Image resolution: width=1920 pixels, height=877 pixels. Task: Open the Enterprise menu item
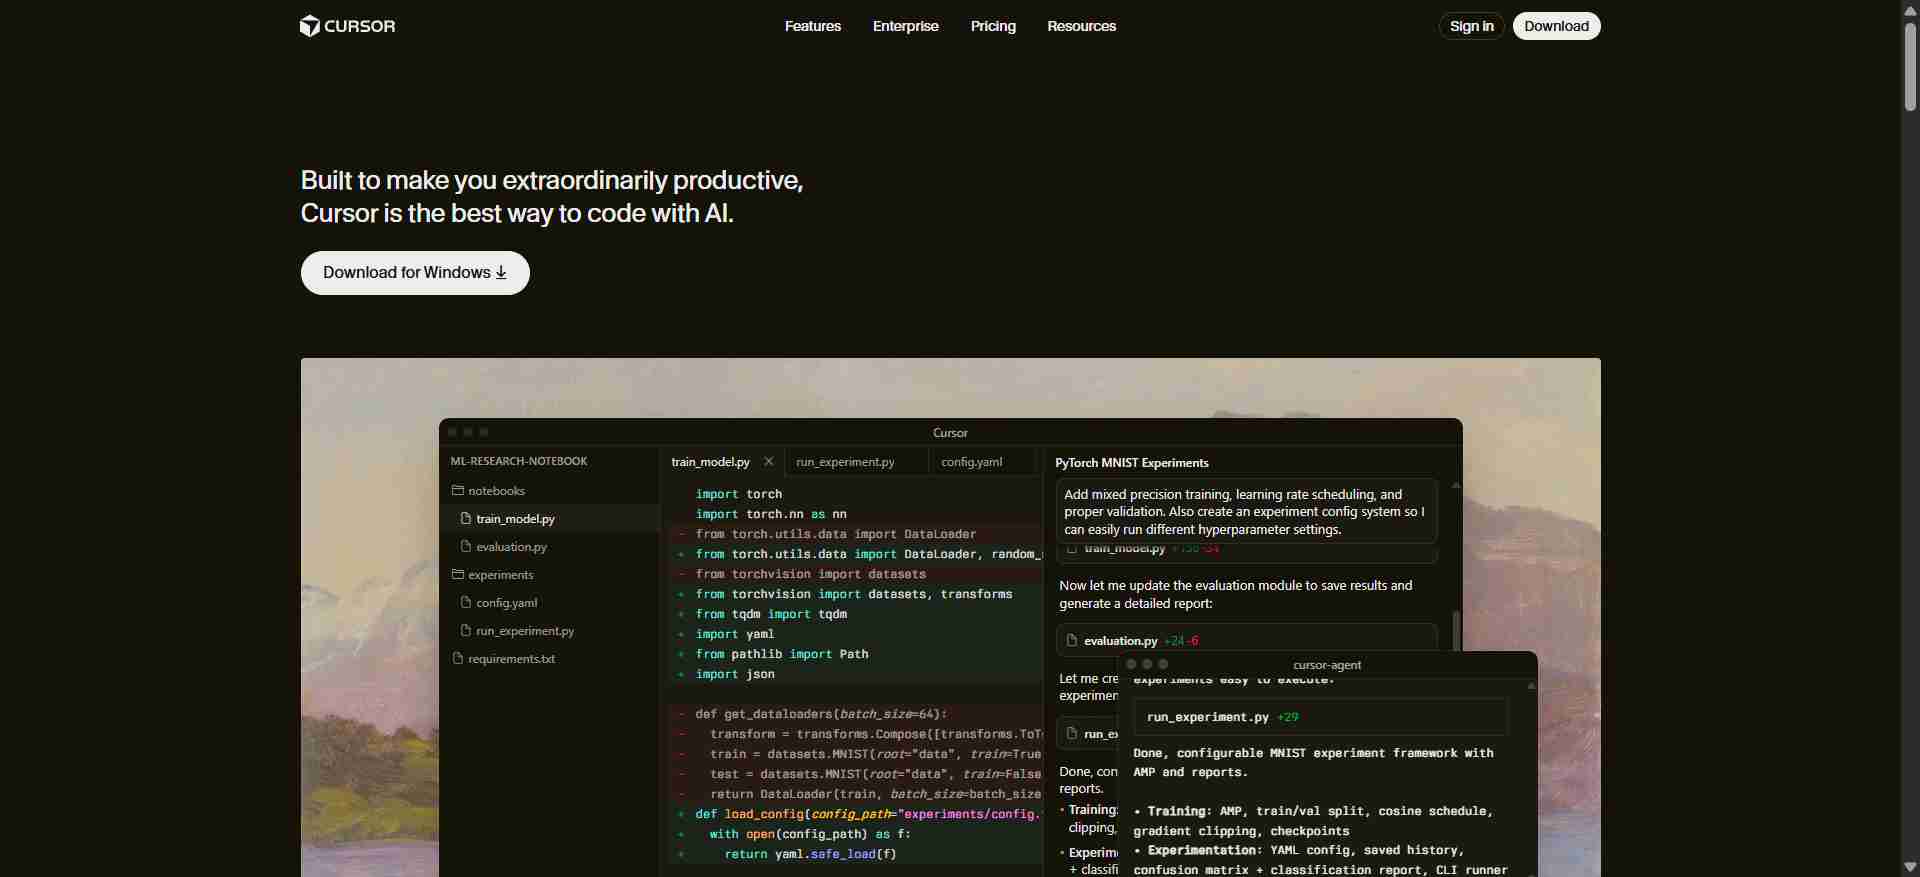[905, 26]
